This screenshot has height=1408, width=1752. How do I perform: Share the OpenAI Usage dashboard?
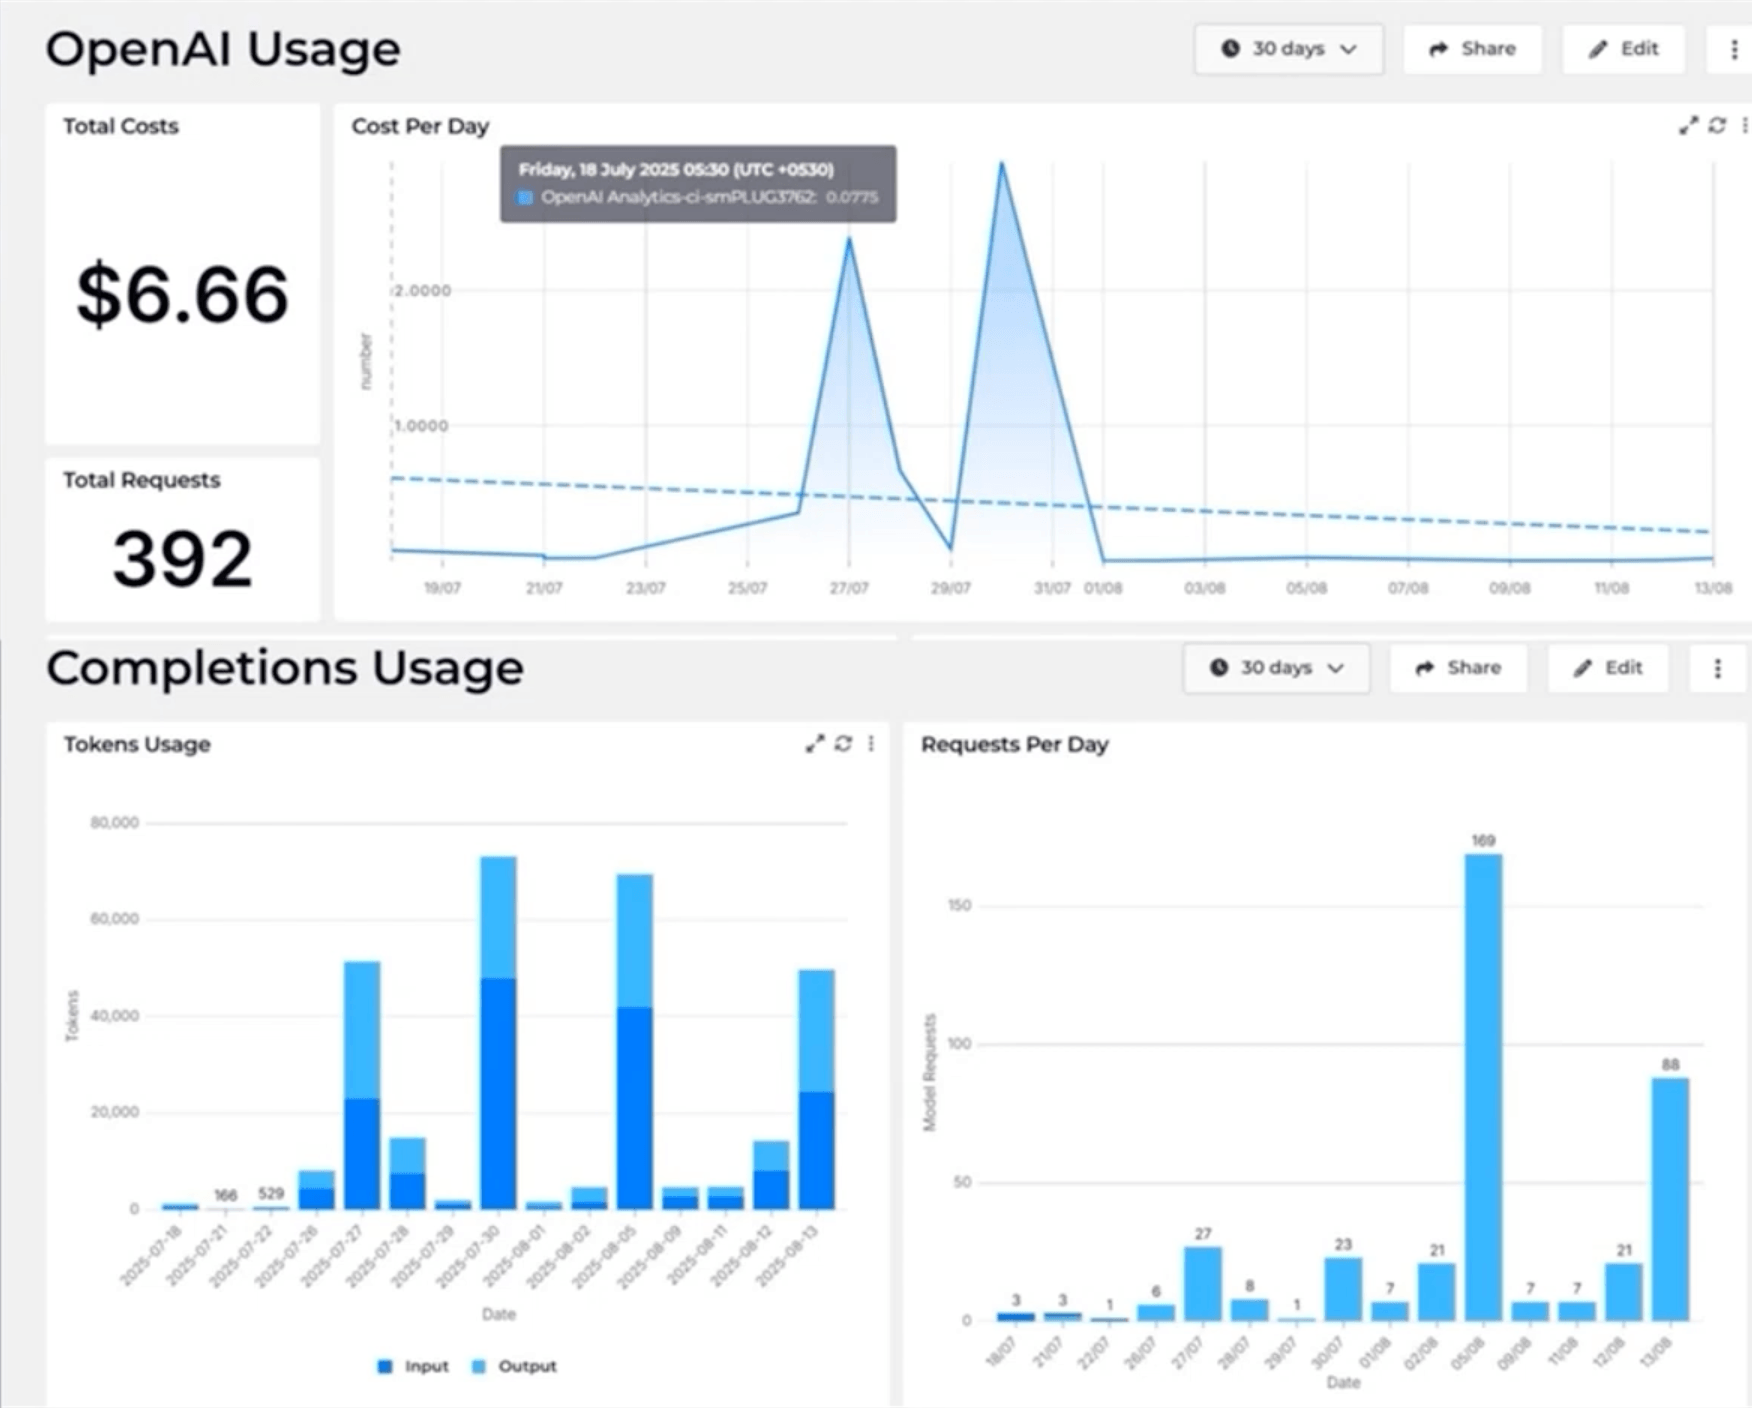coord(1472,49)
